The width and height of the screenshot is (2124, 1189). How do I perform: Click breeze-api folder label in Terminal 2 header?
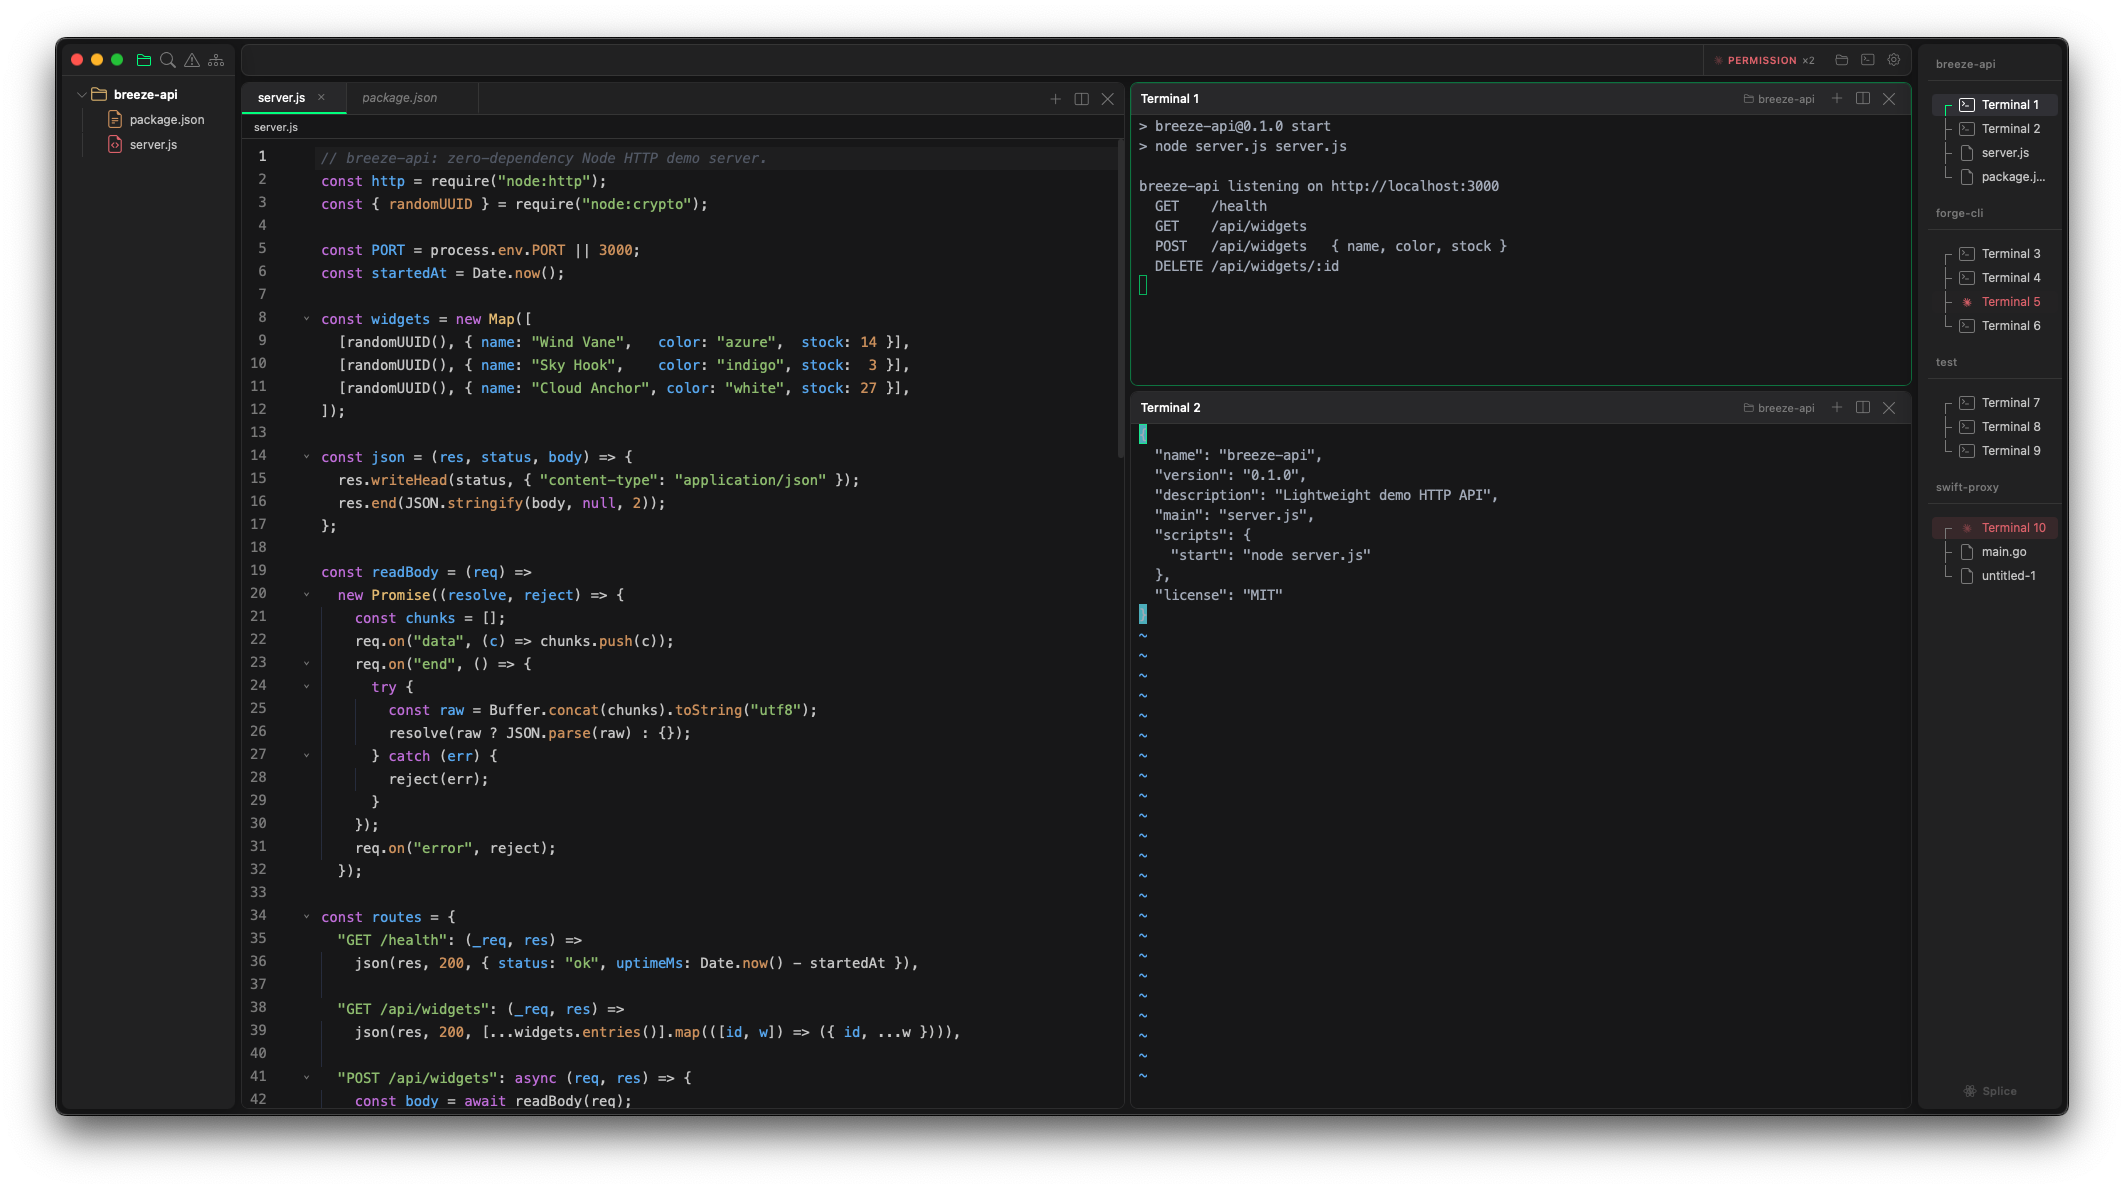[x=1779, y=408]
